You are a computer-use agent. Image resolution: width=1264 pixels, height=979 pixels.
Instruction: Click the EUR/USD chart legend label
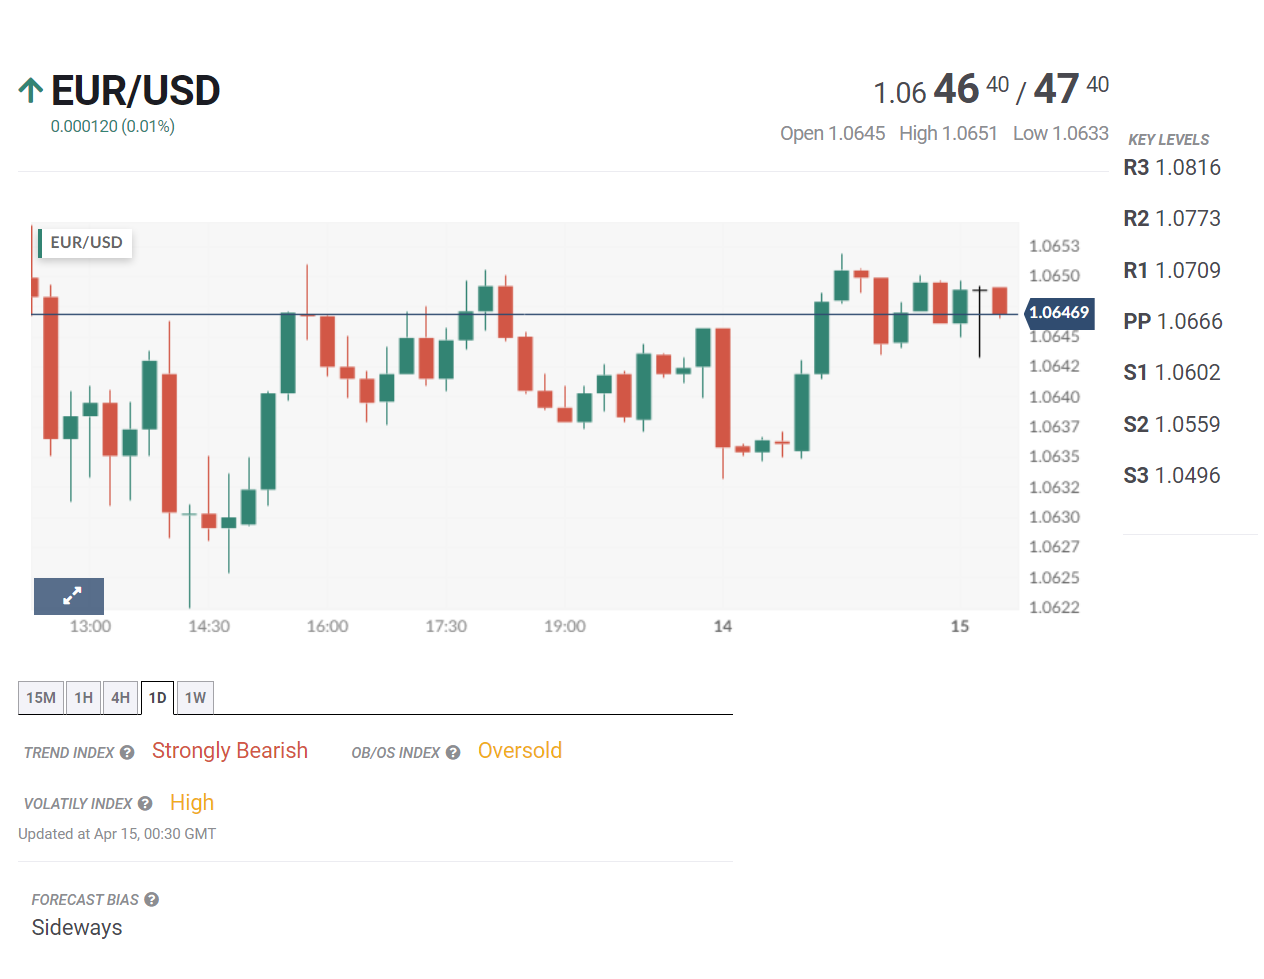tap(86, 243)
